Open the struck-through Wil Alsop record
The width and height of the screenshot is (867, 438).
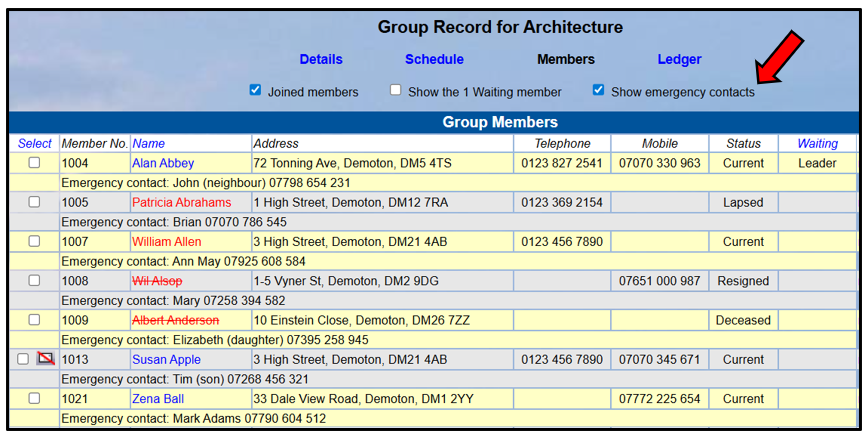[x=157, y=281]
